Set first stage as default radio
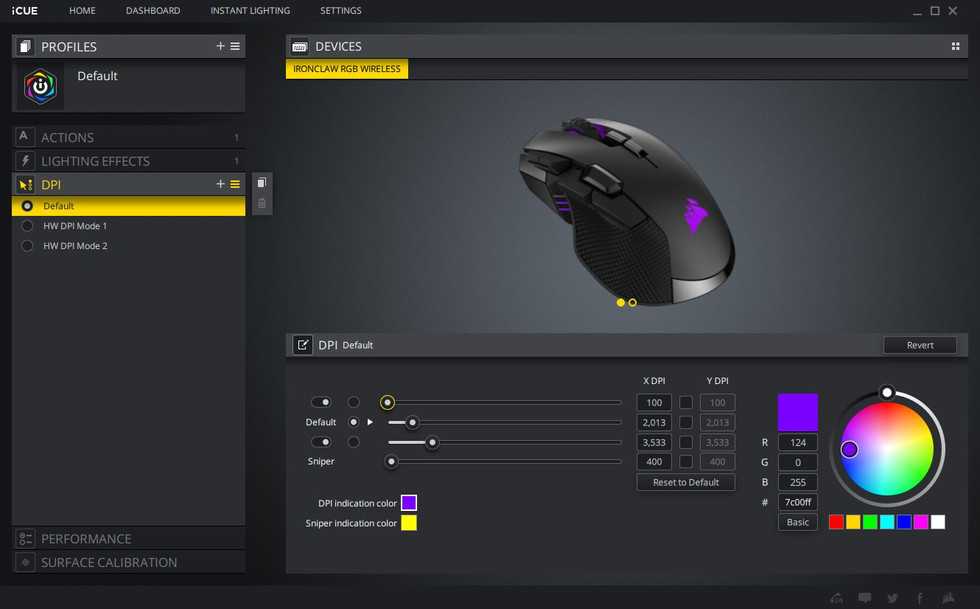Viewport: 980px width, 609px height. tap(354, 402)
